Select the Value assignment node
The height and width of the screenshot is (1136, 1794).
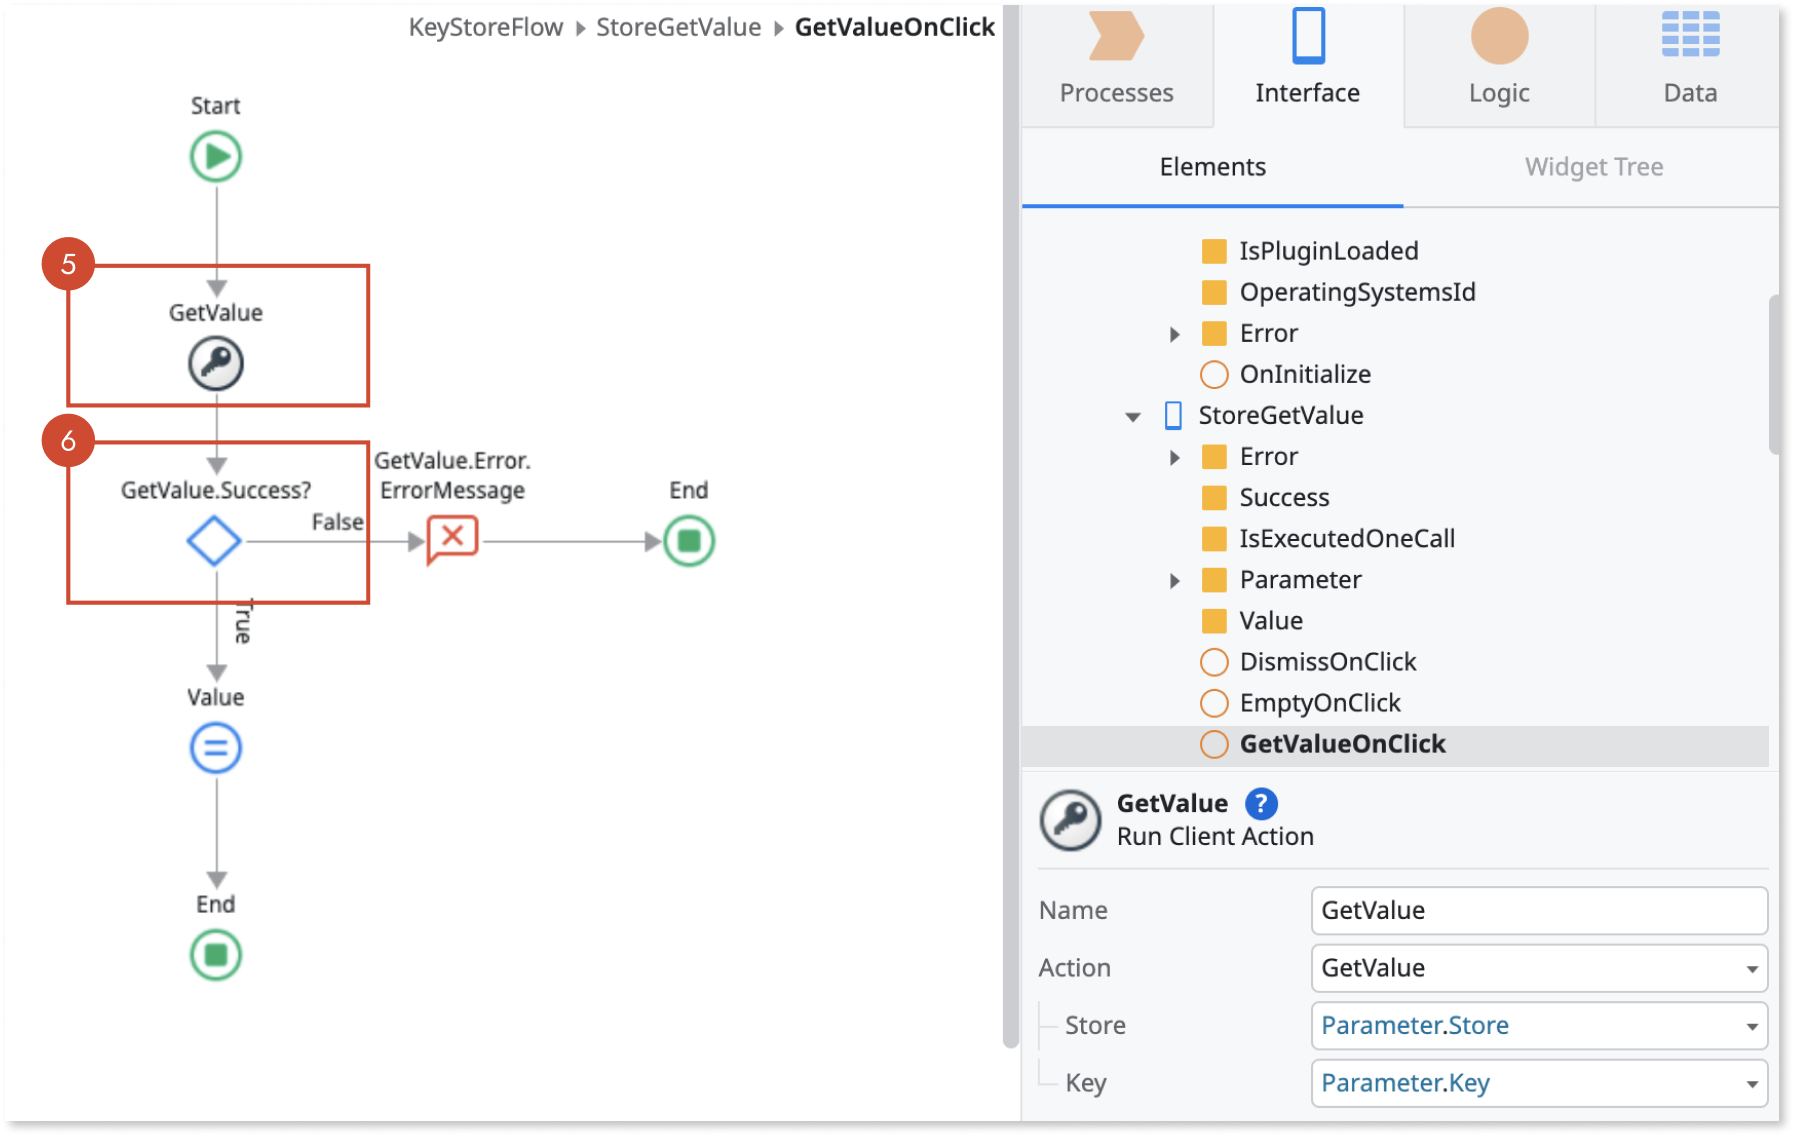point(215,747)
